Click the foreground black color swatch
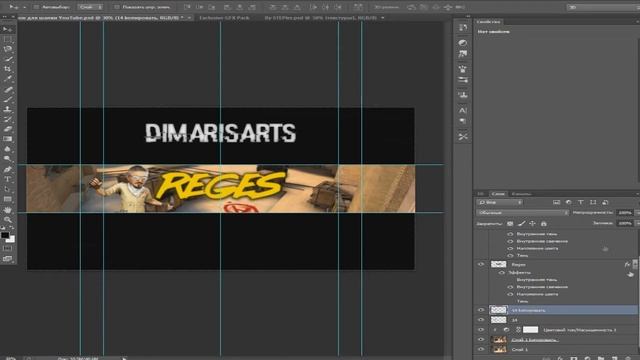640x360 pixels. pos(5,235)
